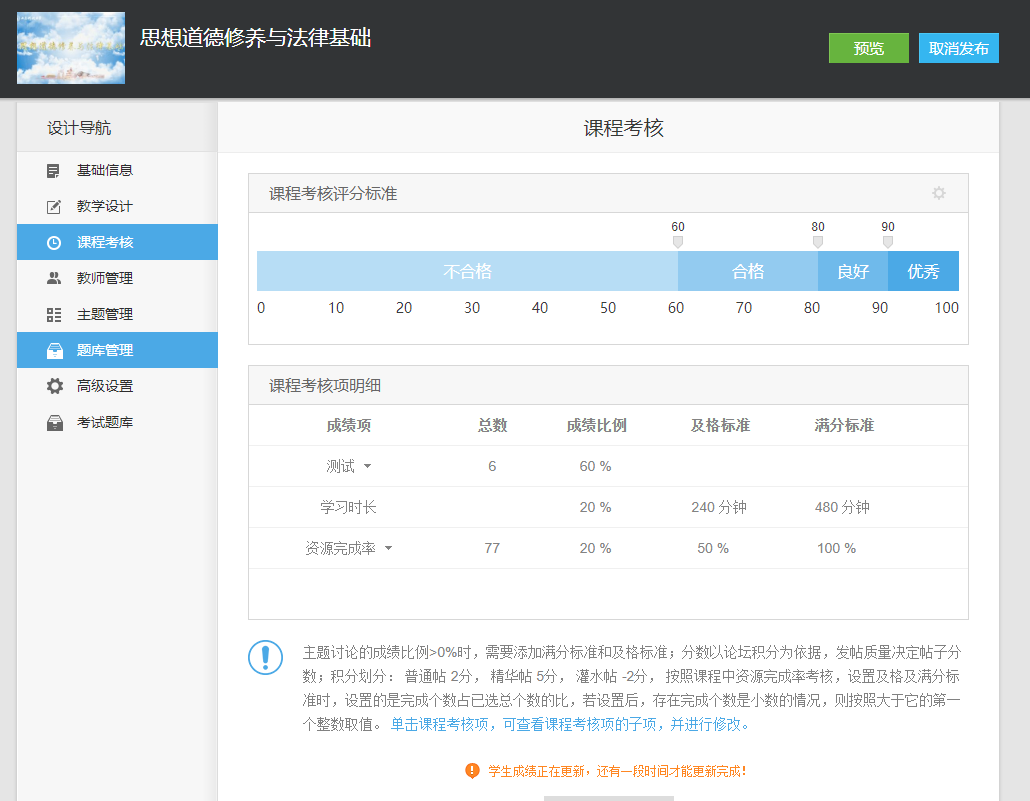The width and height of the screenshot is (1030, 801).
Task: Click the 题库管理 inbox icon
Action: click(54, 351)
